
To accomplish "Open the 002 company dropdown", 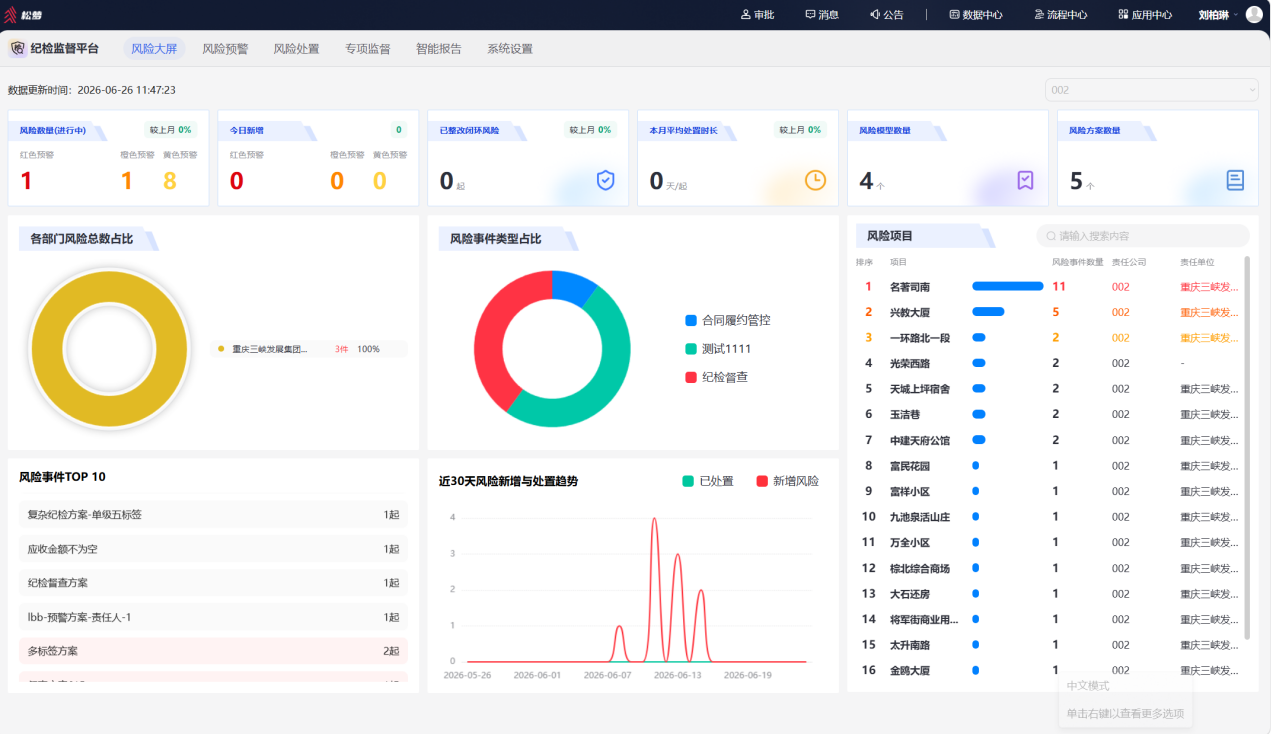I will (x=1152, y=90).
